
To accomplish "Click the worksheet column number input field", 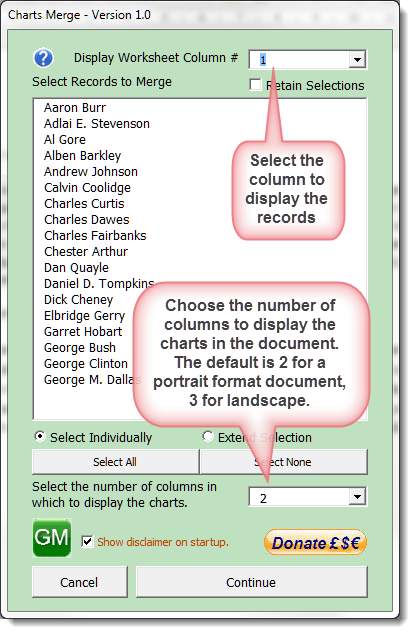I will [x=299, y=59].
